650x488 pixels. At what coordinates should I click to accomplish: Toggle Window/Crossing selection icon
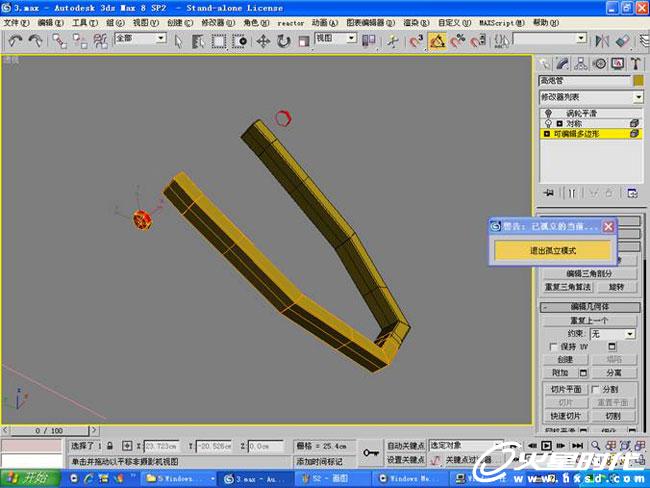click(240, 41)
